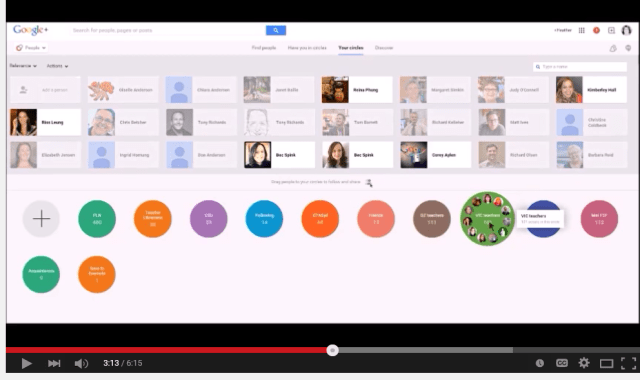Open the People dropdown menu
This screenshot has height=380, width=640.
(31, 48)
